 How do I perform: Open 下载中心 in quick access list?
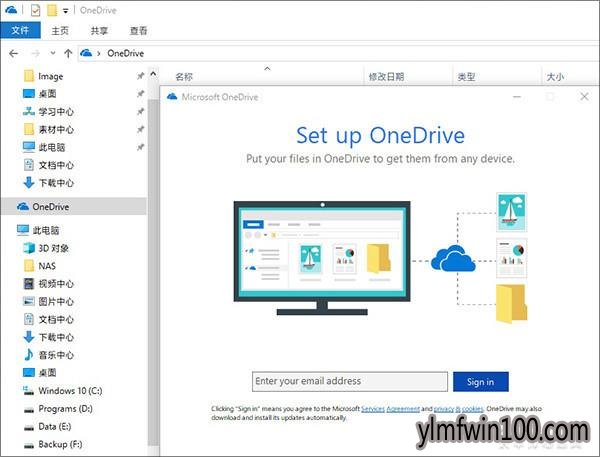[48, 183]
